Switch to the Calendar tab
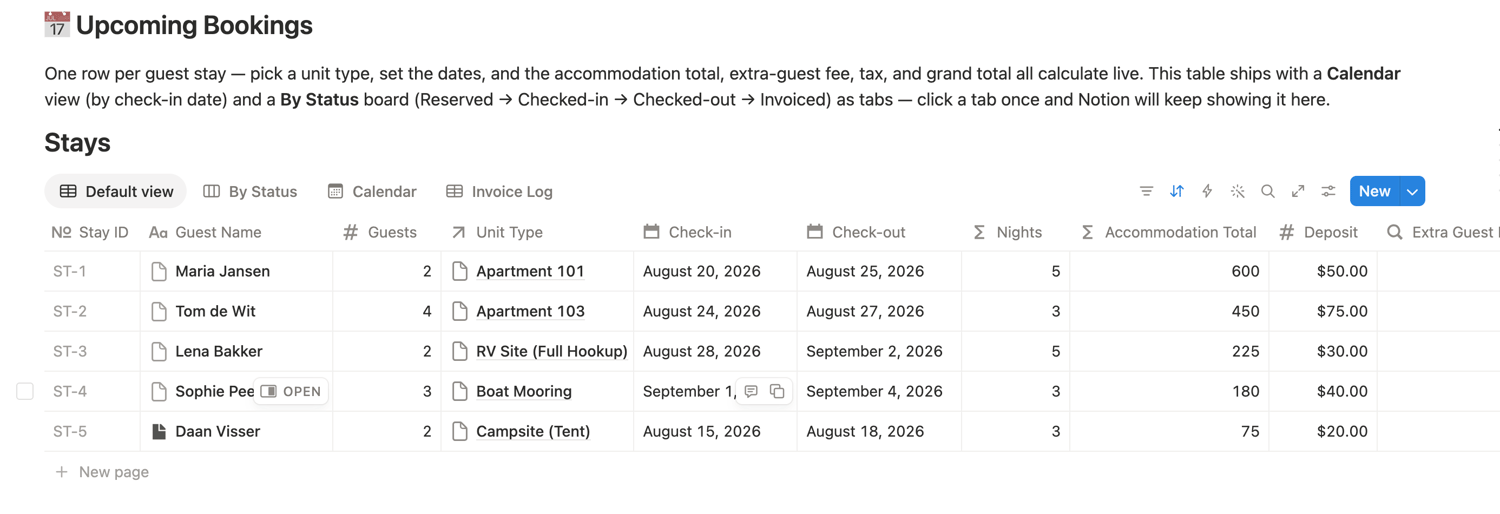 [x=372, y=191]
